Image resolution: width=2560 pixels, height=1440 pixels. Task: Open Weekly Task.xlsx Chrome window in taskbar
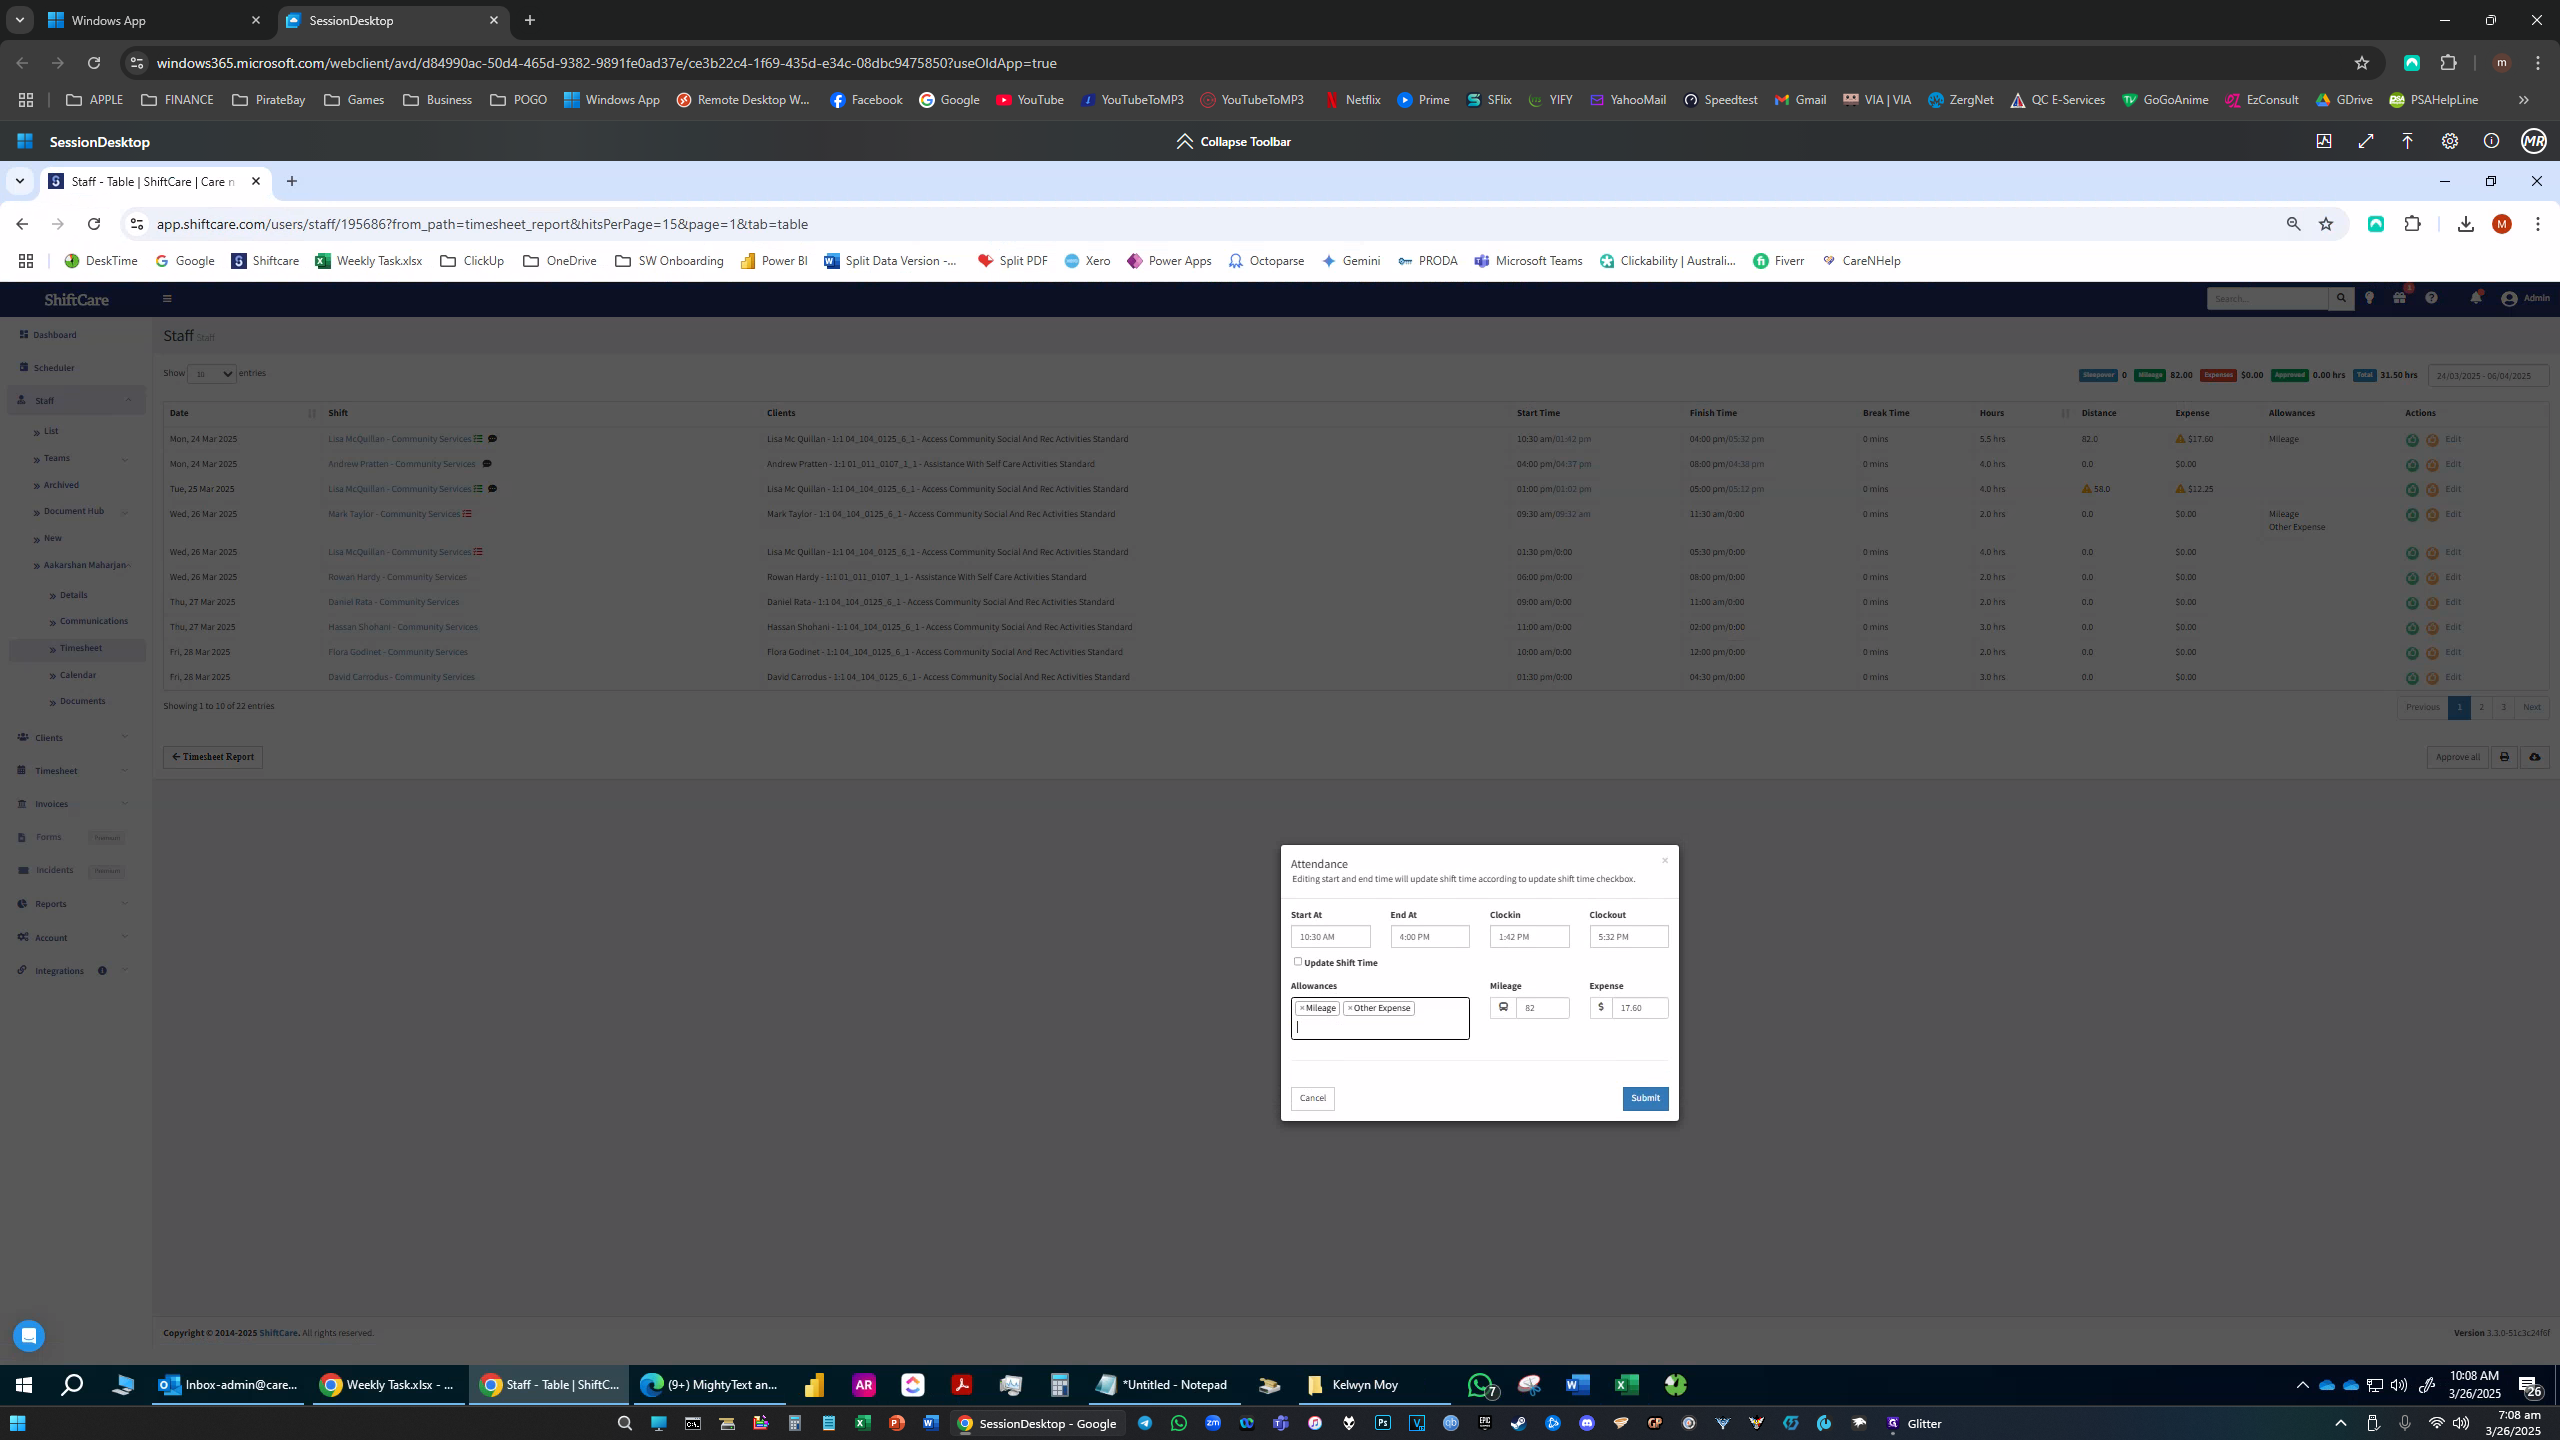[x=388, y=1385]
